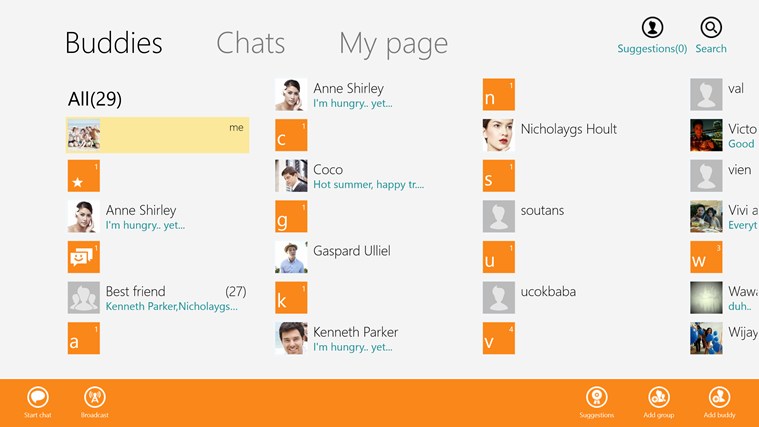Jump to letter 'a' index tile
This screenshot has height=427, width=759.
[84, 338]
